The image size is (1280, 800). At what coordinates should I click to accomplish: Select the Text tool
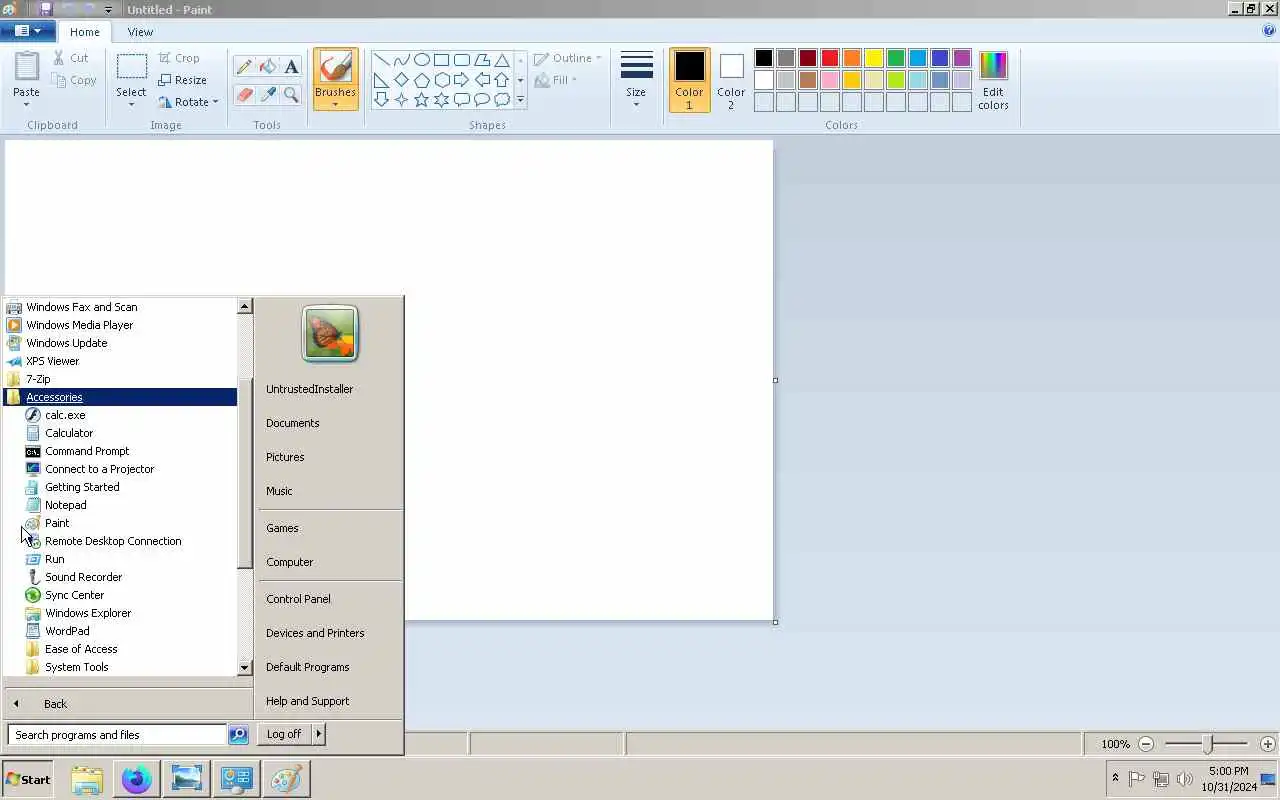click(291, 67)
